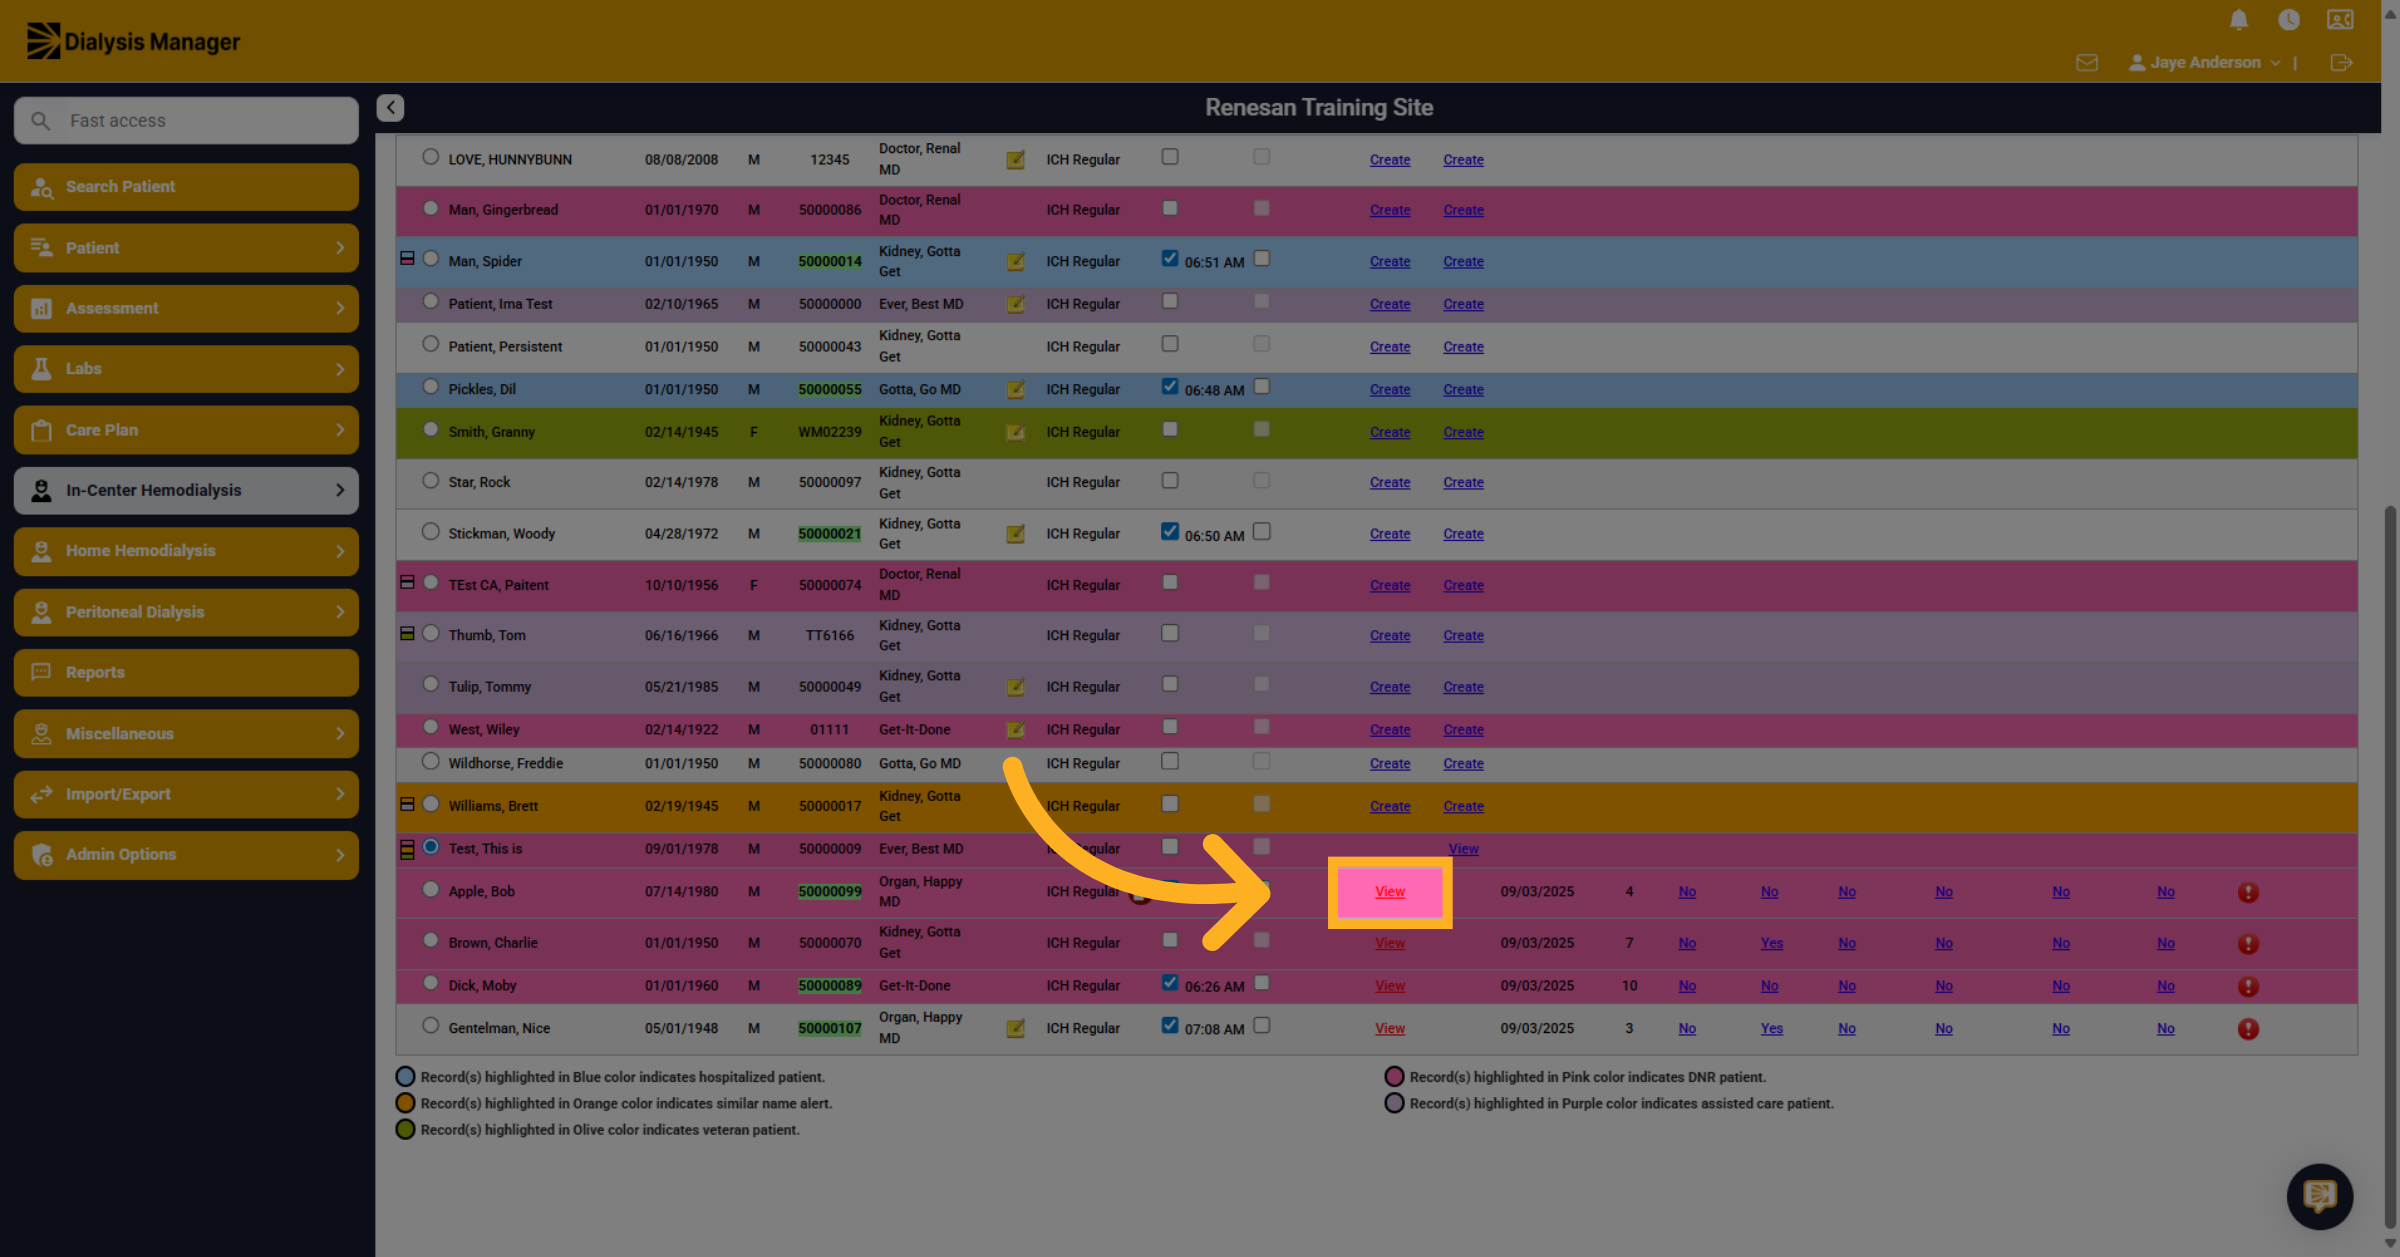Click the note icon in Pickles, Dil row
Screen dimensions: 2400x1257
tap(1015, 390)
